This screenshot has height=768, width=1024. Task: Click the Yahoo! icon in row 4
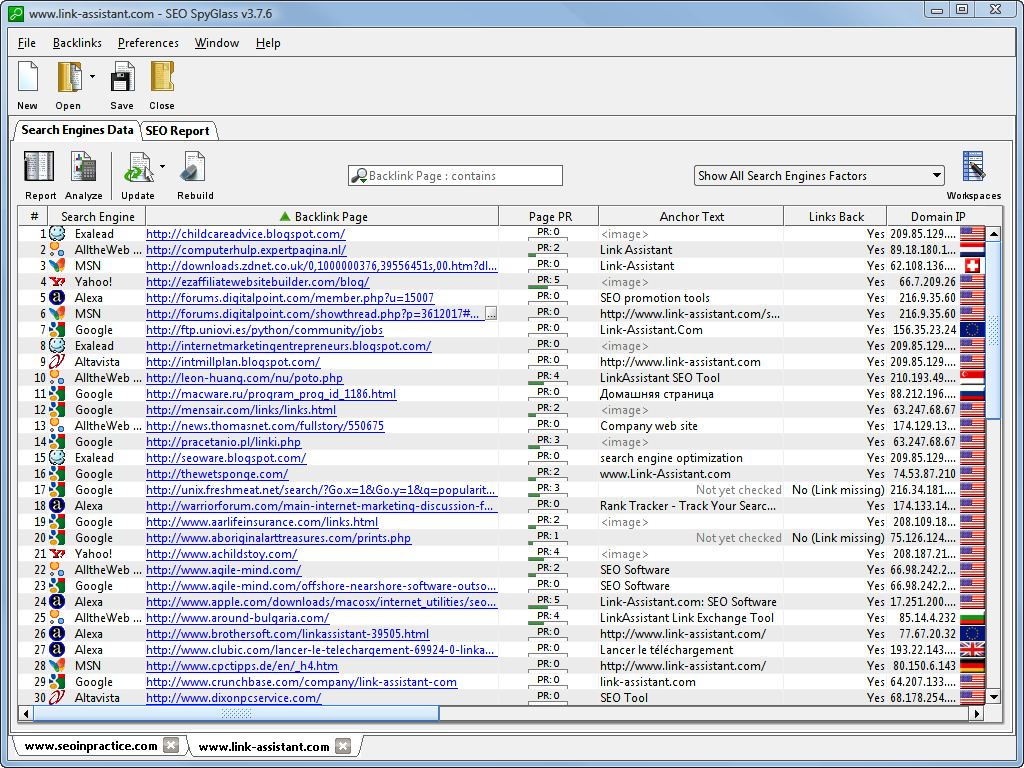57,282
